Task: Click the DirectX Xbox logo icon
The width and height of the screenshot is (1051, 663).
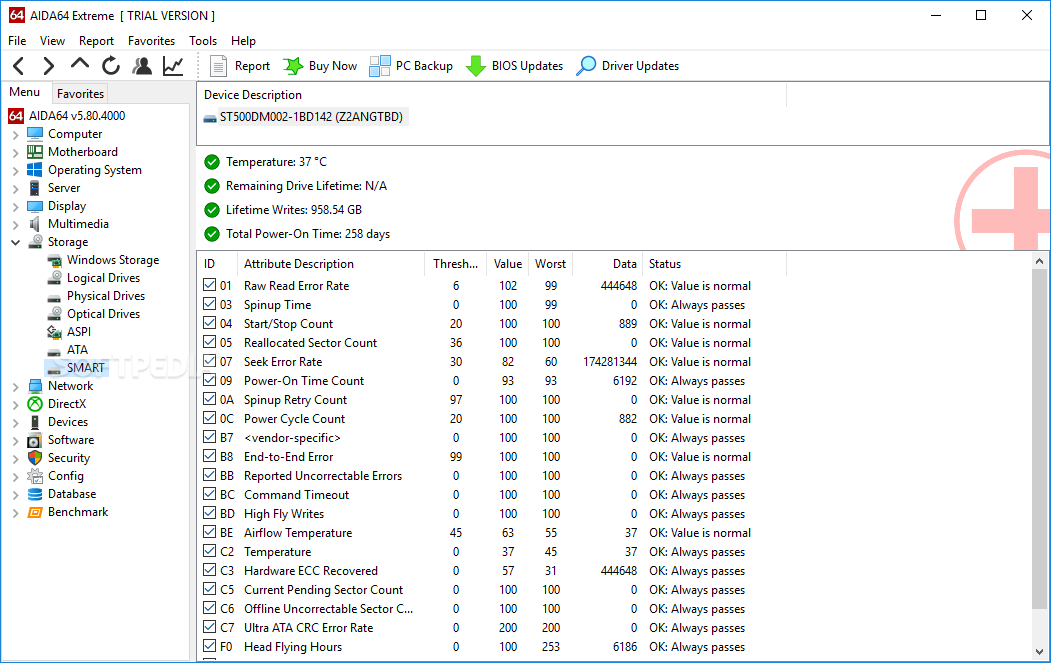Action: 35,404
